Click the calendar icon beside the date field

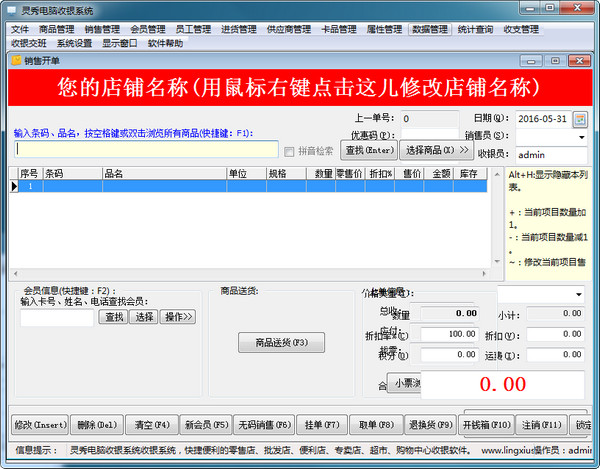click(x=578, y=119)
